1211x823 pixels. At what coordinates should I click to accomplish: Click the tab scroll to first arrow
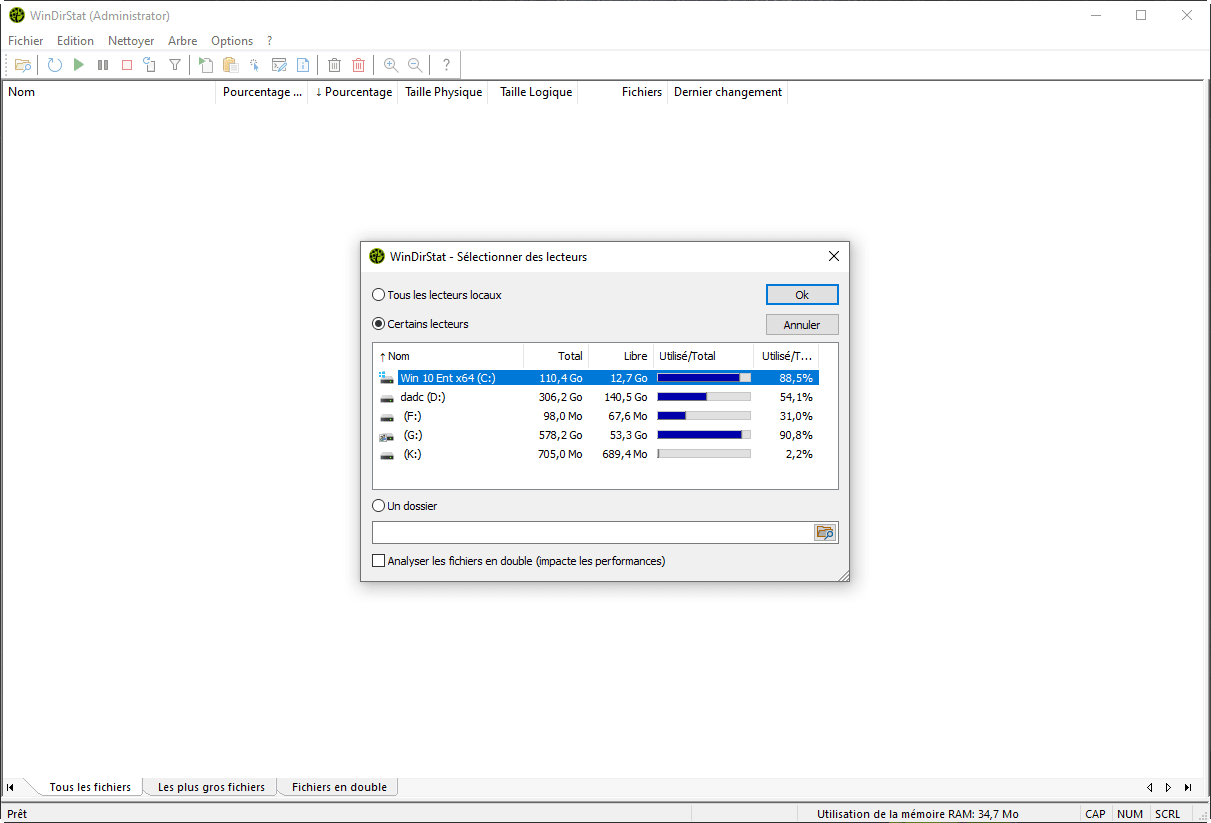[10, 787]
